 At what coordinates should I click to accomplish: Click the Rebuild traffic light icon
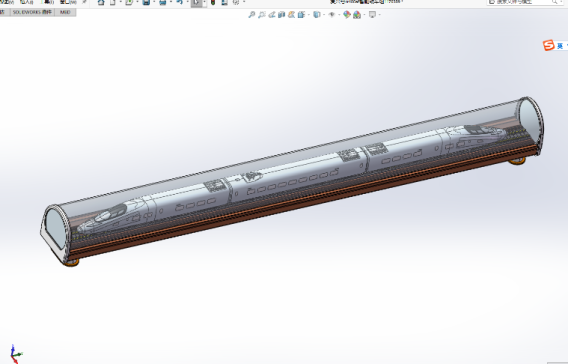click(213, 2)
